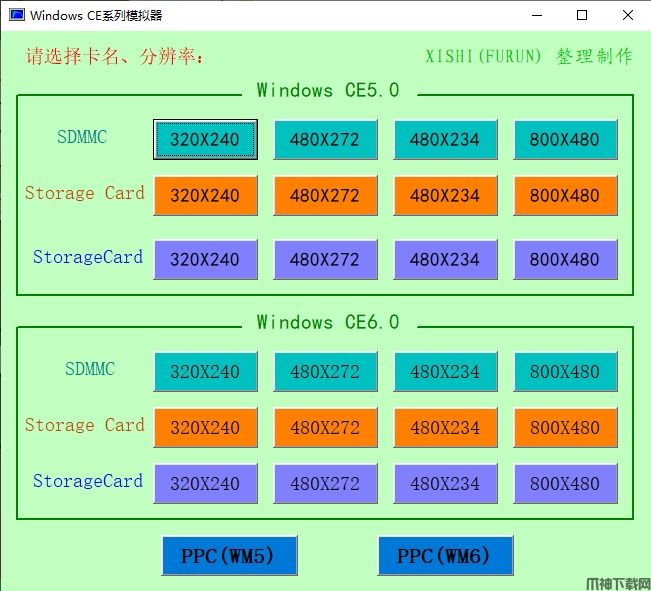Viewport: 651px width, 591px height.
Task: Click the red 请选择卡名、分辨率 prompt
Action: (115, 56)
